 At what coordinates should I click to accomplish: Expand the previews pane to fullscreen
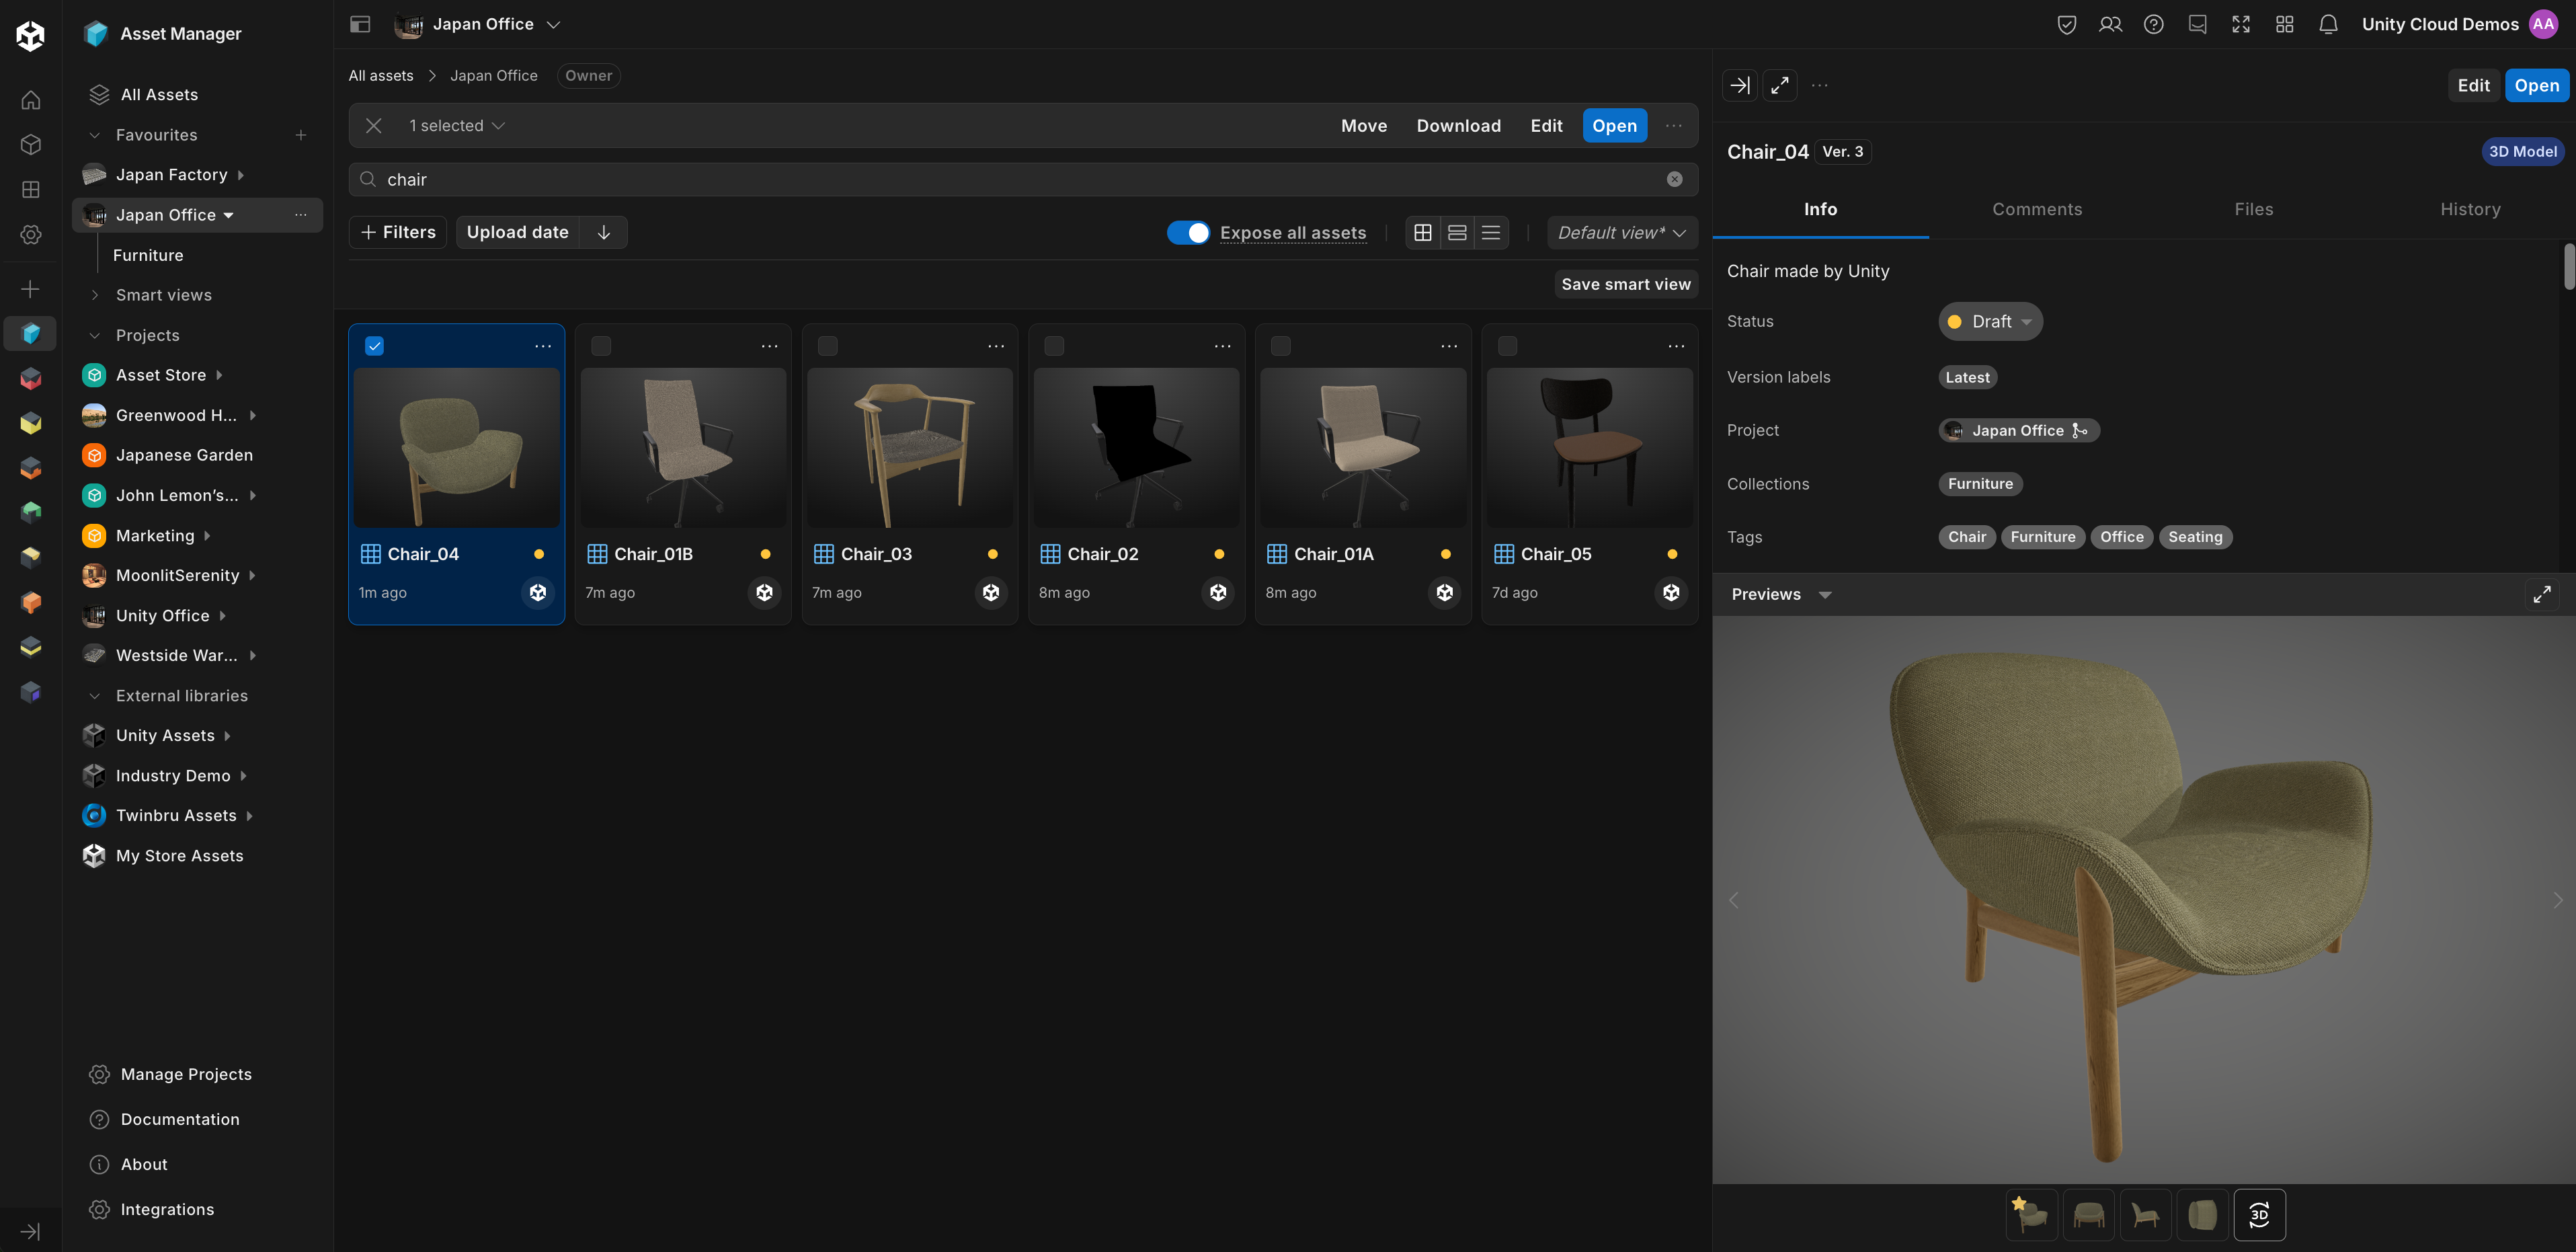coord(2542,594)
